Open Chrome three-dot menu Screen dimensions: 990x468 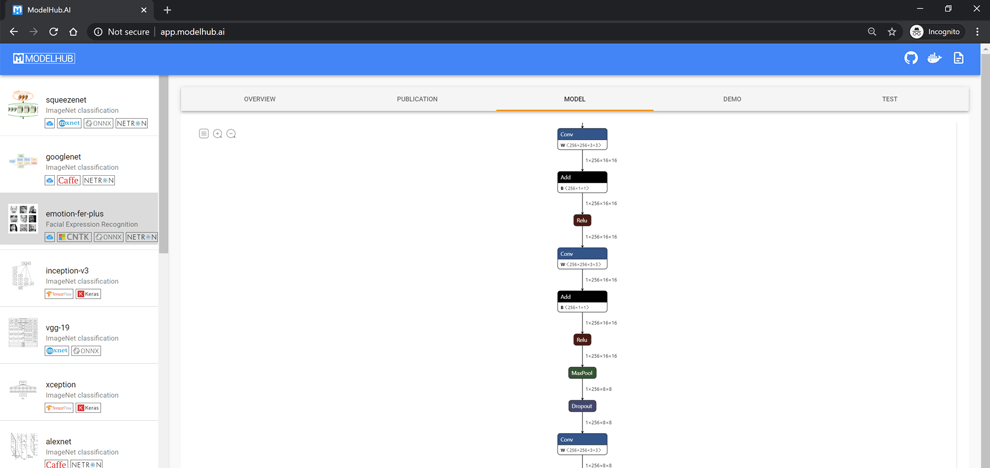(977, 32)
